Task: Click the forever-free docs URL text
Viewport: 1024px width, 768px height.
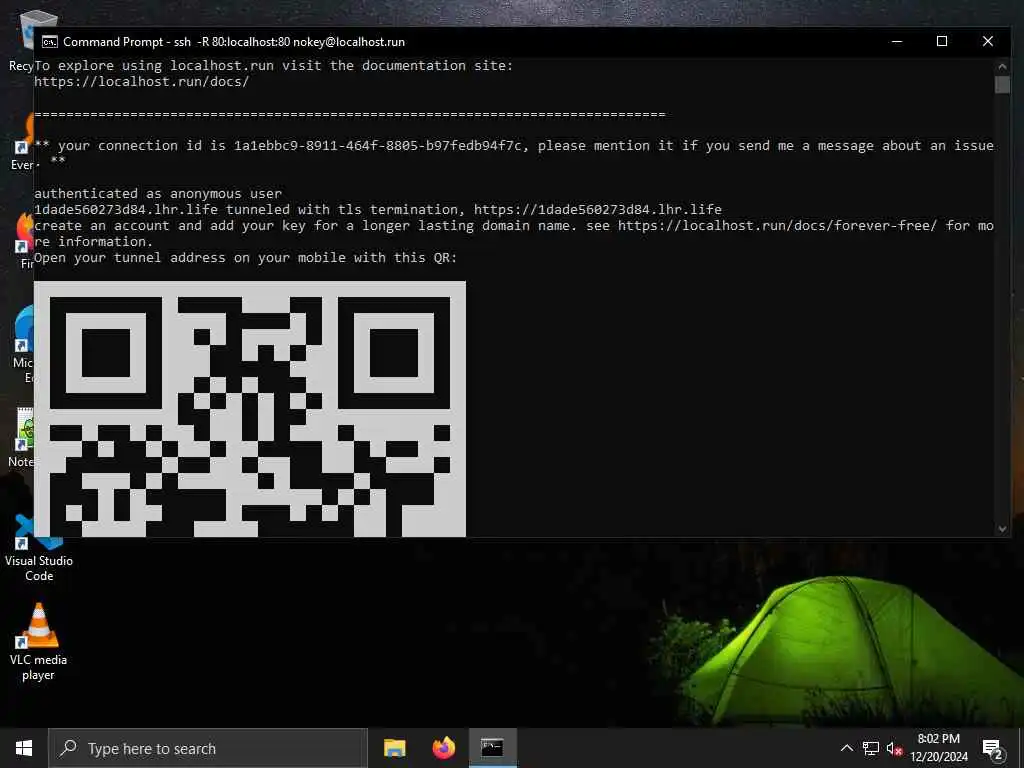Action: pos(777,225)
